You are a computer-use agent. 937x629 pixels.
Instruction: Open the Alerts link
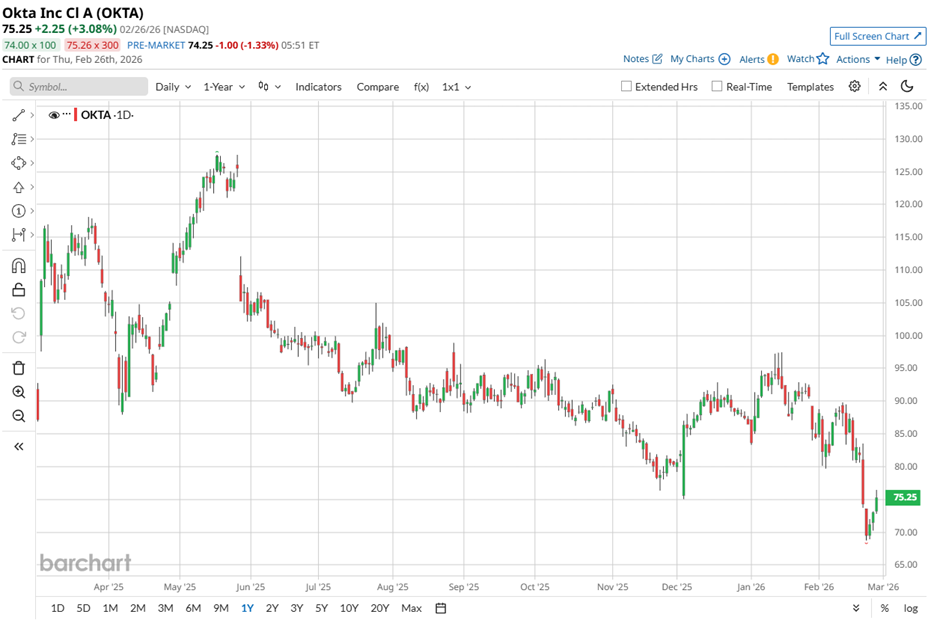point(759,59)
